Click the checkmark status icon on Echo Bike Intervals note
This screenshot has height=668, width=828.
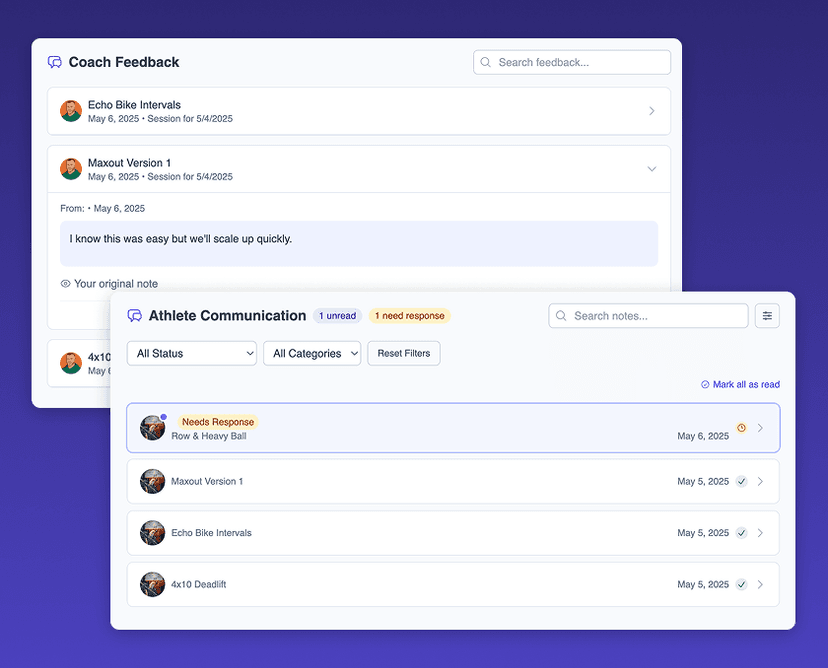(x=741, y=533)
